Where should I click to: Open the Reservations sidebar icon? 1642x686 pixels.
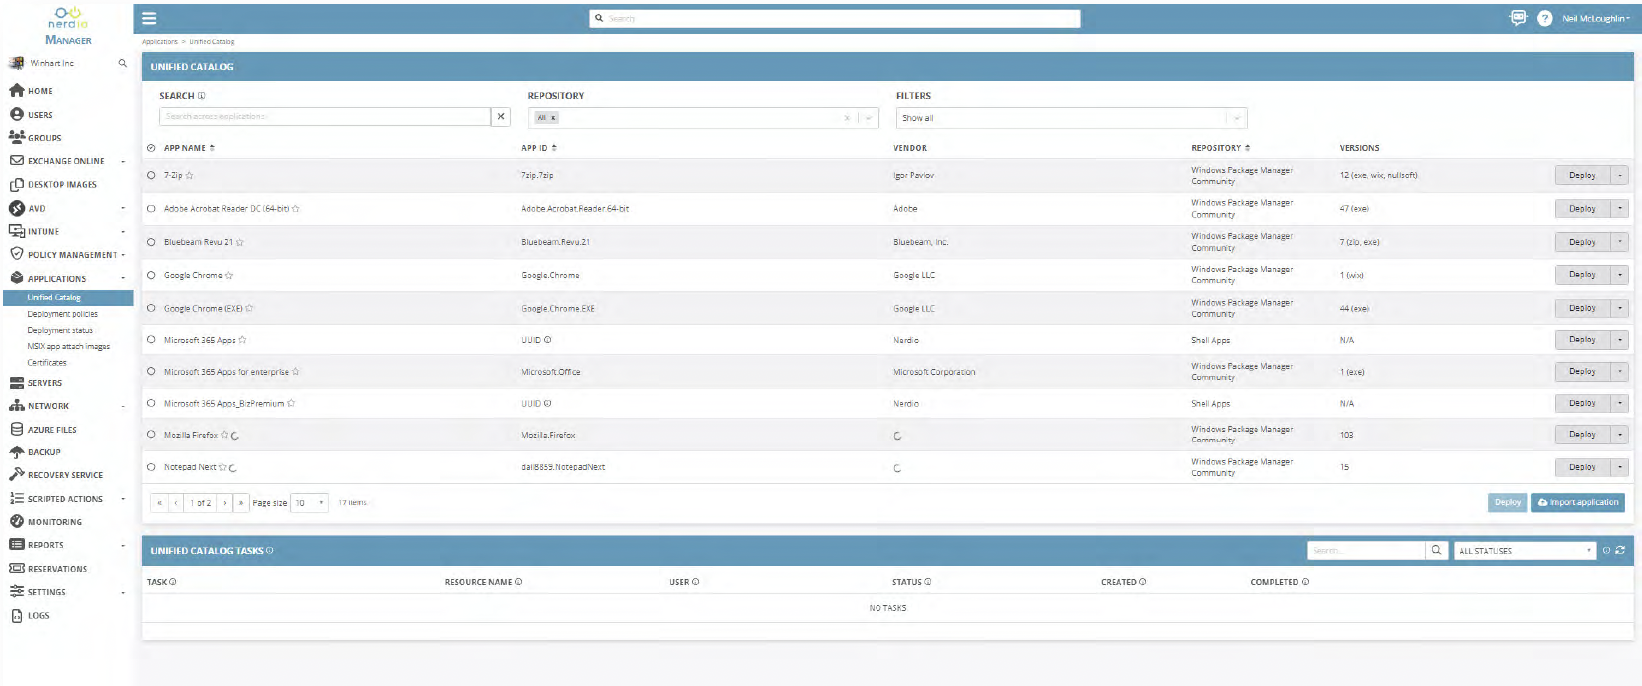(17, 568)
